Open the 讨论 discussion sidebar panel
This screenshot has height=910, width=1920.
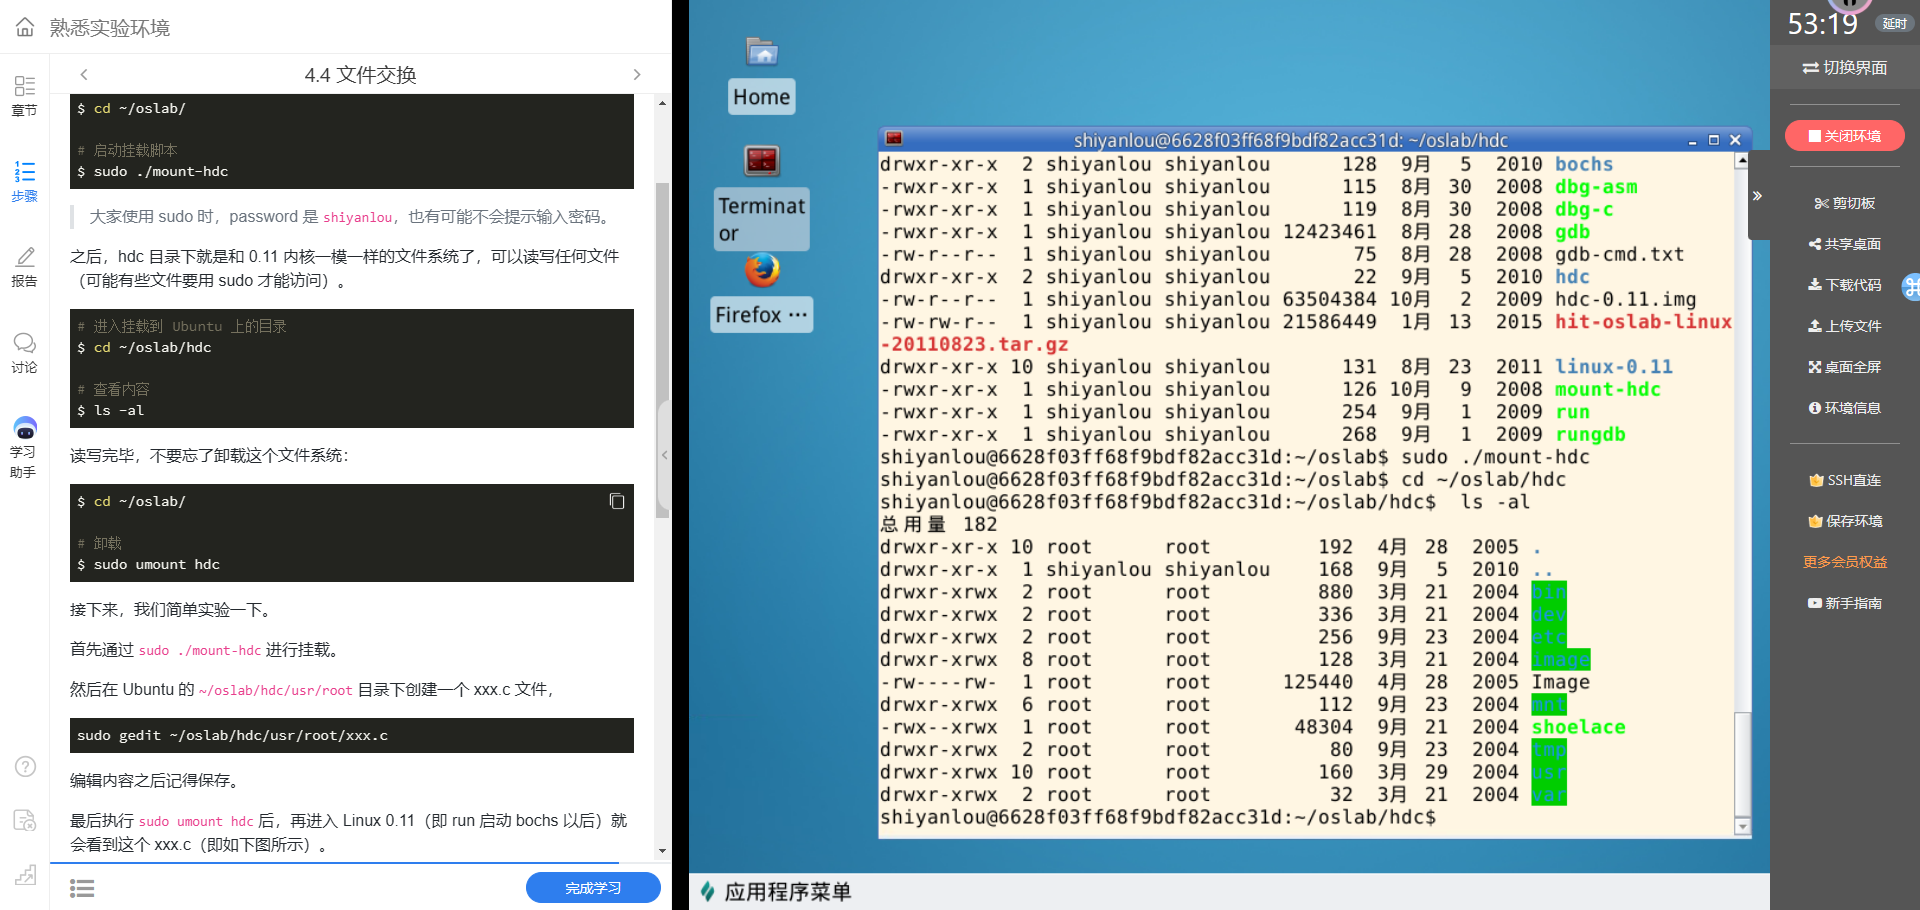pos(25,353)
